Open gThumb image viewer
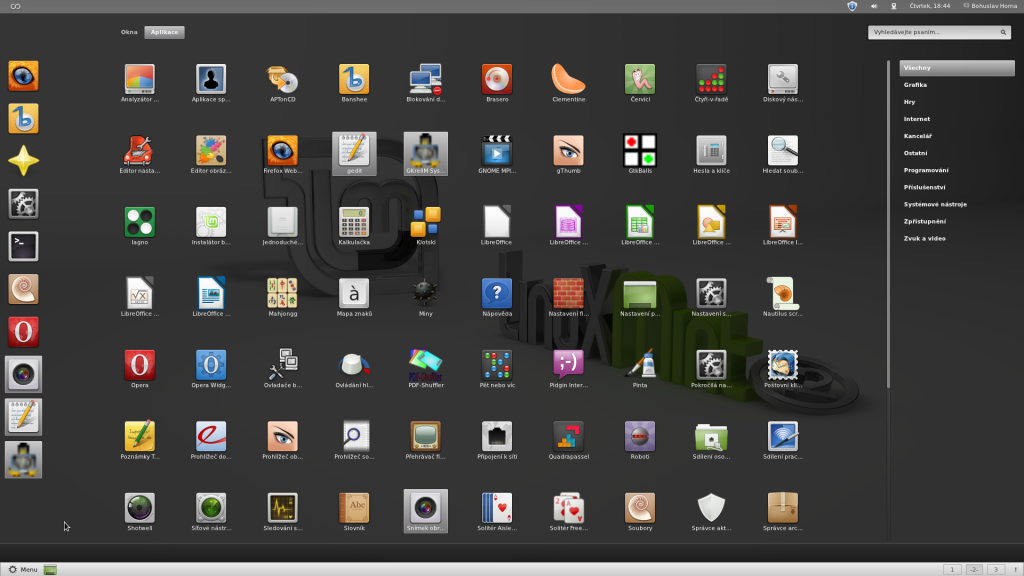 tap(568, 154)
